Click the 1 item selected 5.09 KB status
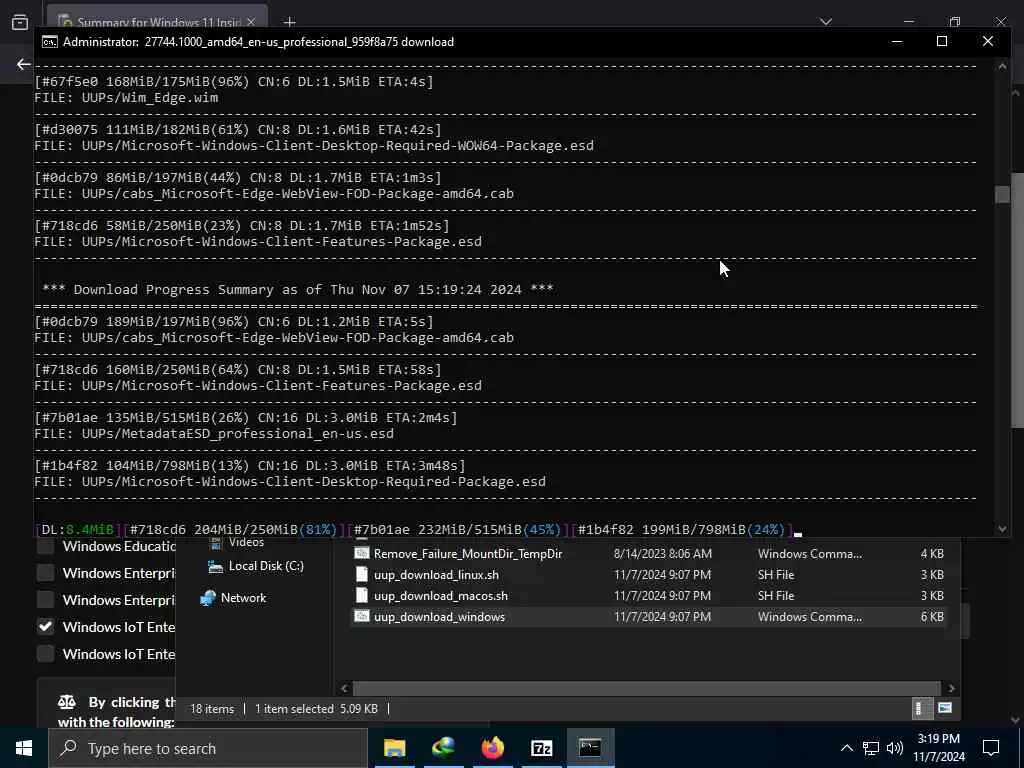Image resolution: width=1024 pixels, height=768 pixels. 316,709
